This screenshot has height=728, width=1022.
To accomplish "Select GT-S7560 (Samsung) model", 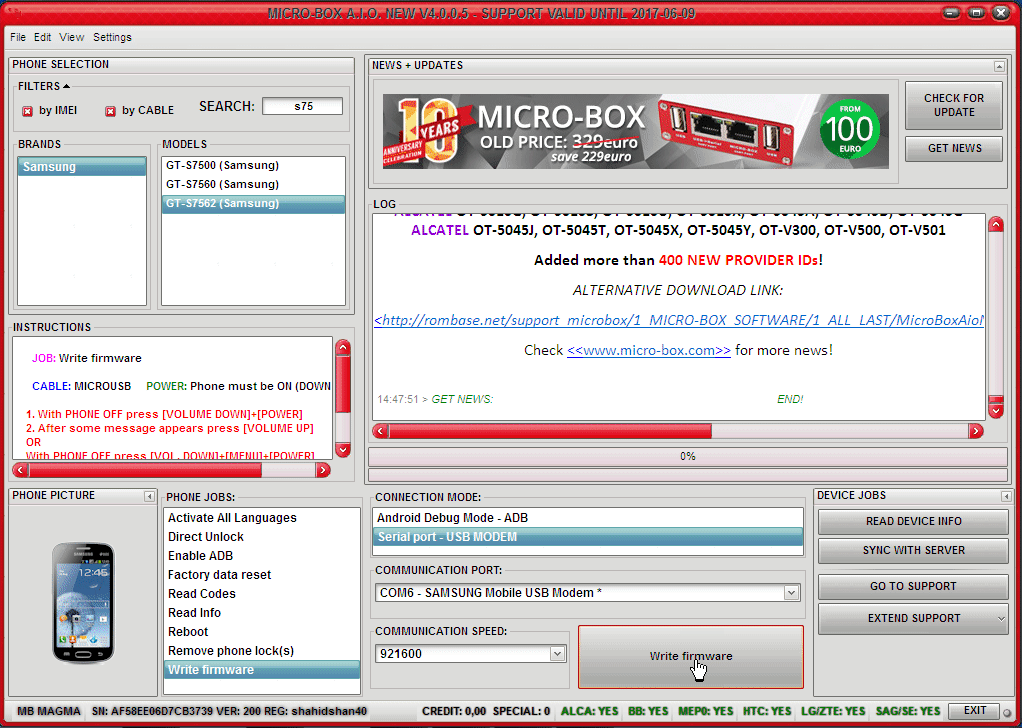I will click(x=254, y=184).
